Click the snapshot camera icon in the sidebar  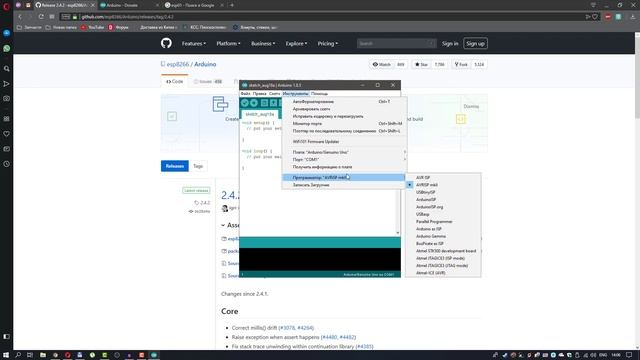[7, 98]
